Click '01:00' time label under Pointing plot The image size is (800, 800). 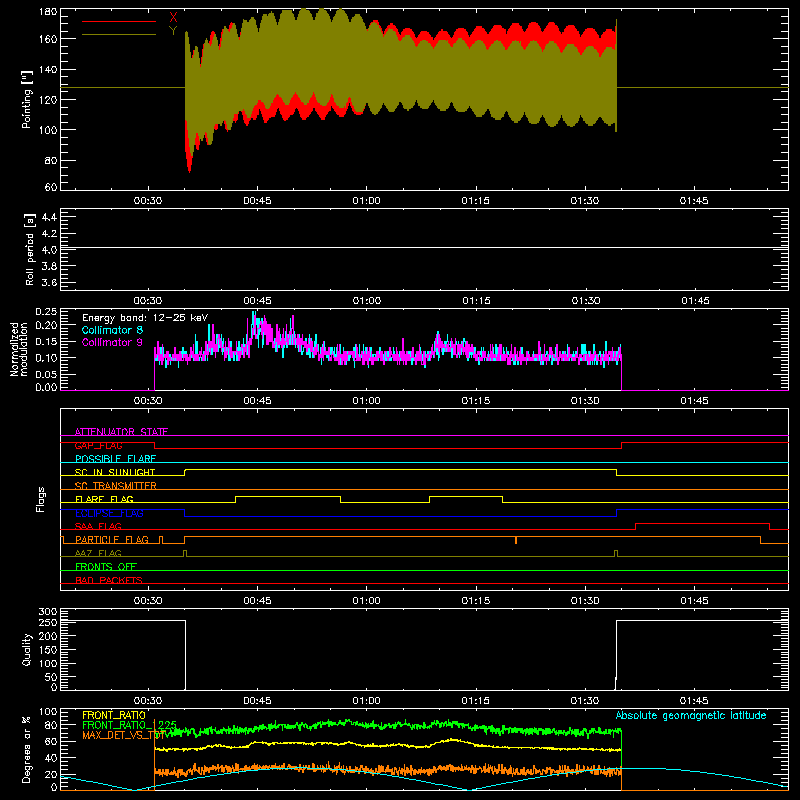[x=366, y=201]
